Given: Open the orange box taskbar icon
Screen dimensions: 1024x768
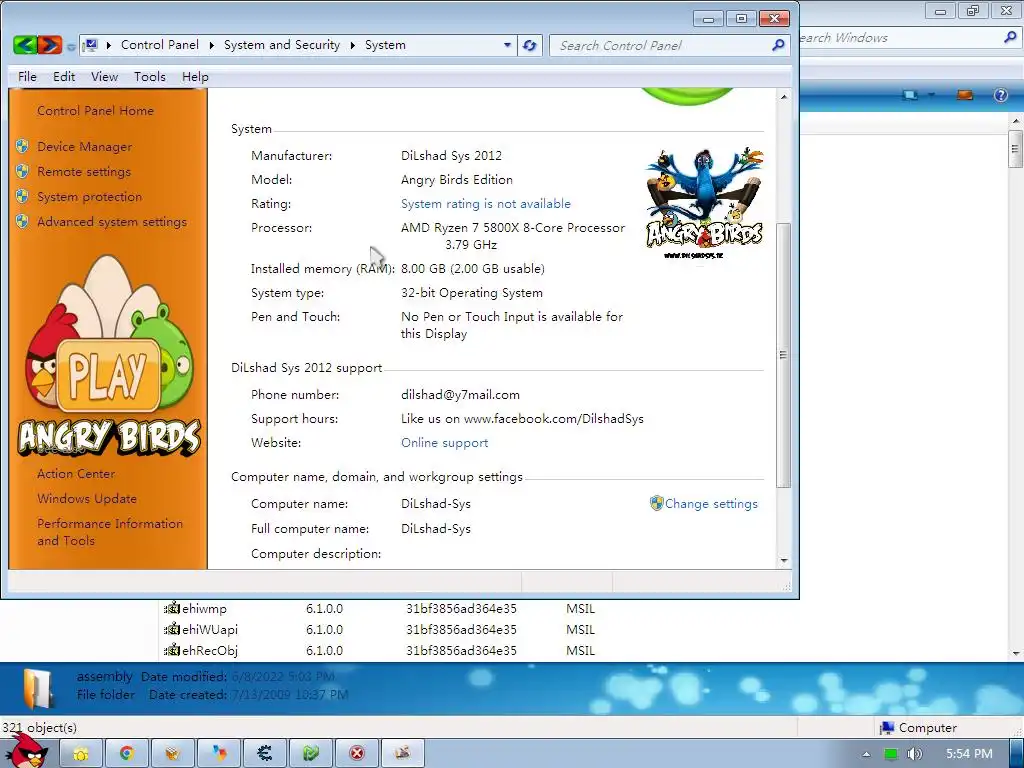Looking at the screenshot, I should click(x=172, y=754).
